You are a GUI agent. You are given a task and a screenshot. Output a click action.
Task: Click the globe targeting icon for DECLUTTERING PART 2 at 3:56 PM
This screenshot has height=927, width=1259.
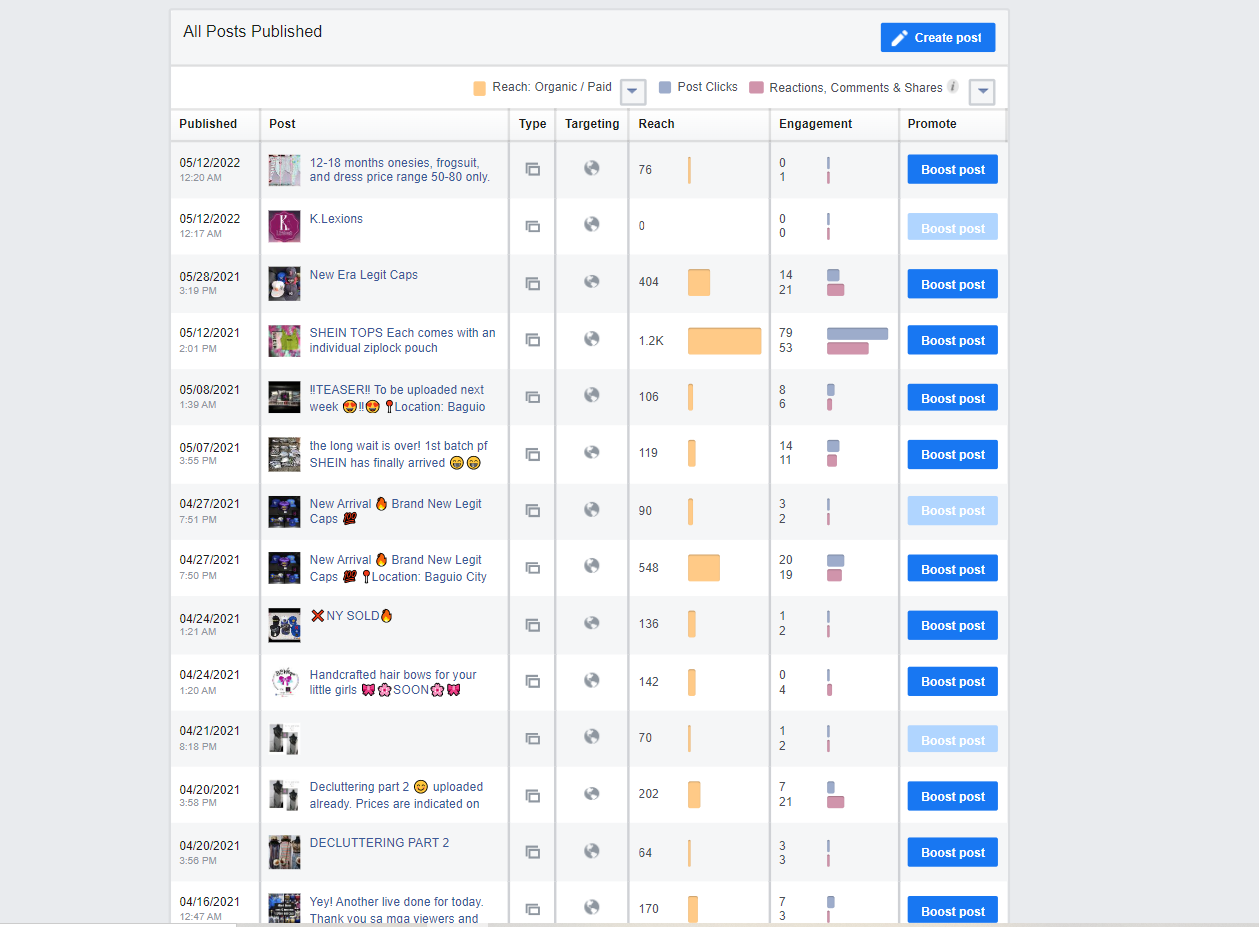592,851
